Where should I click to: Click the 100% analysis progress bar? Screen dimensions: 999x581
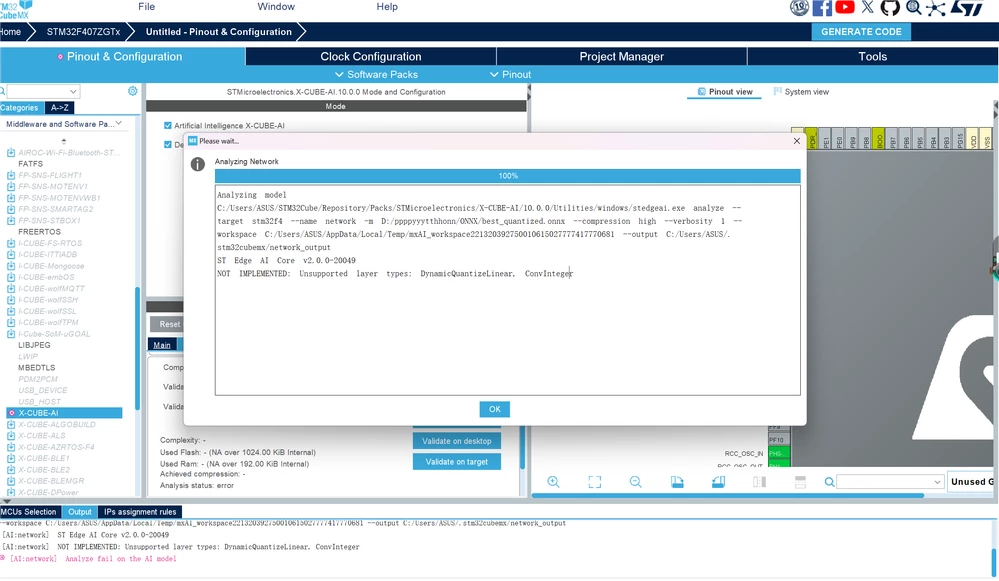tap(508, 176)
